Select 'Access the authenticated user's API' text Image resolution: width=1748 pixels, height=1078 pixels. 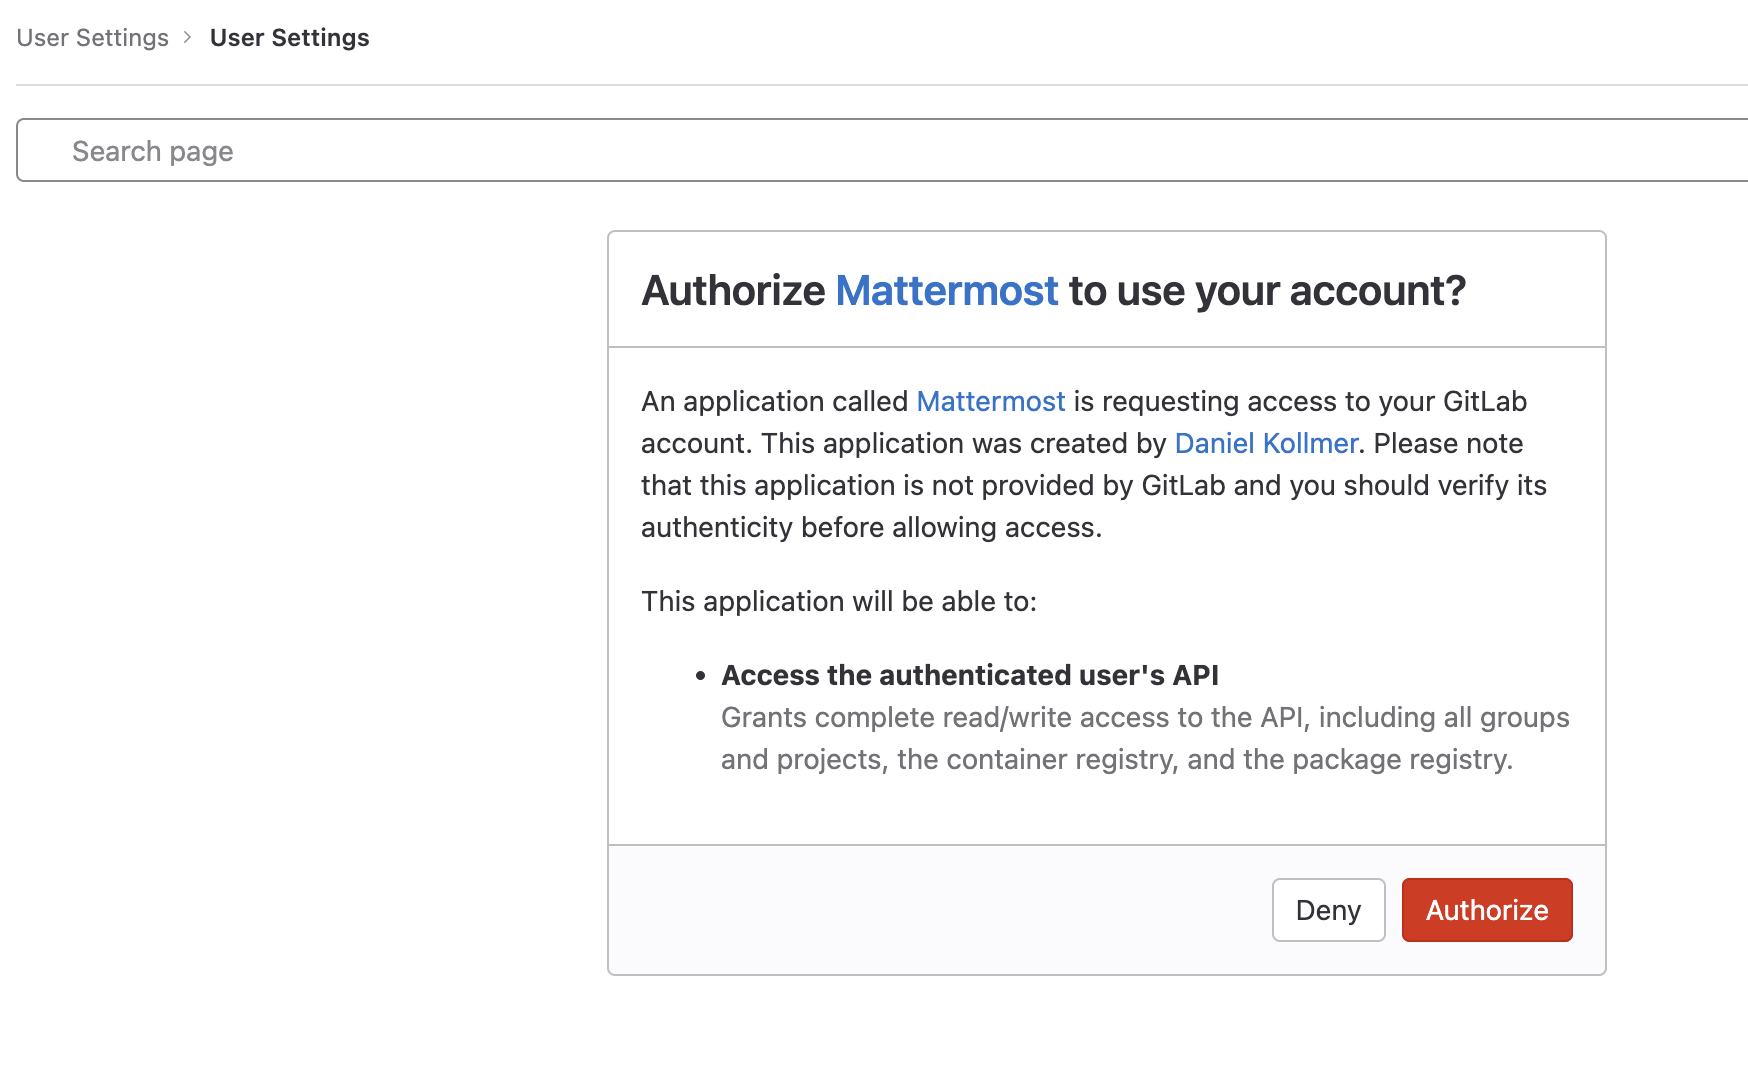[x=970, y=675]
